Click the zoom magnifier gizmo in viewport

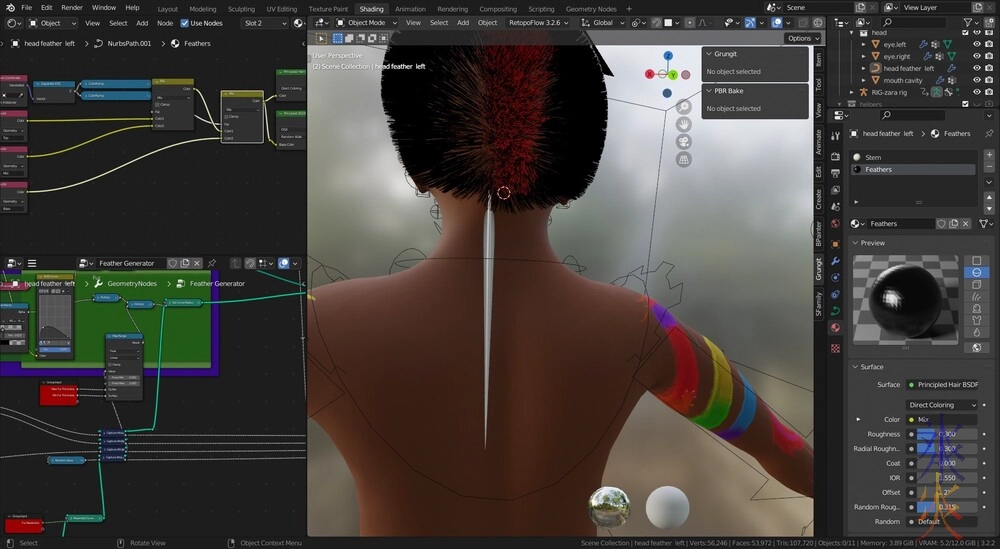(684, 106)
